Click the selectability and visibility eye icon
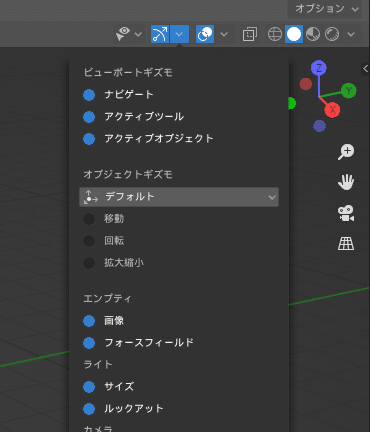This screenshot has width=370, height=432. click(123, 34)
